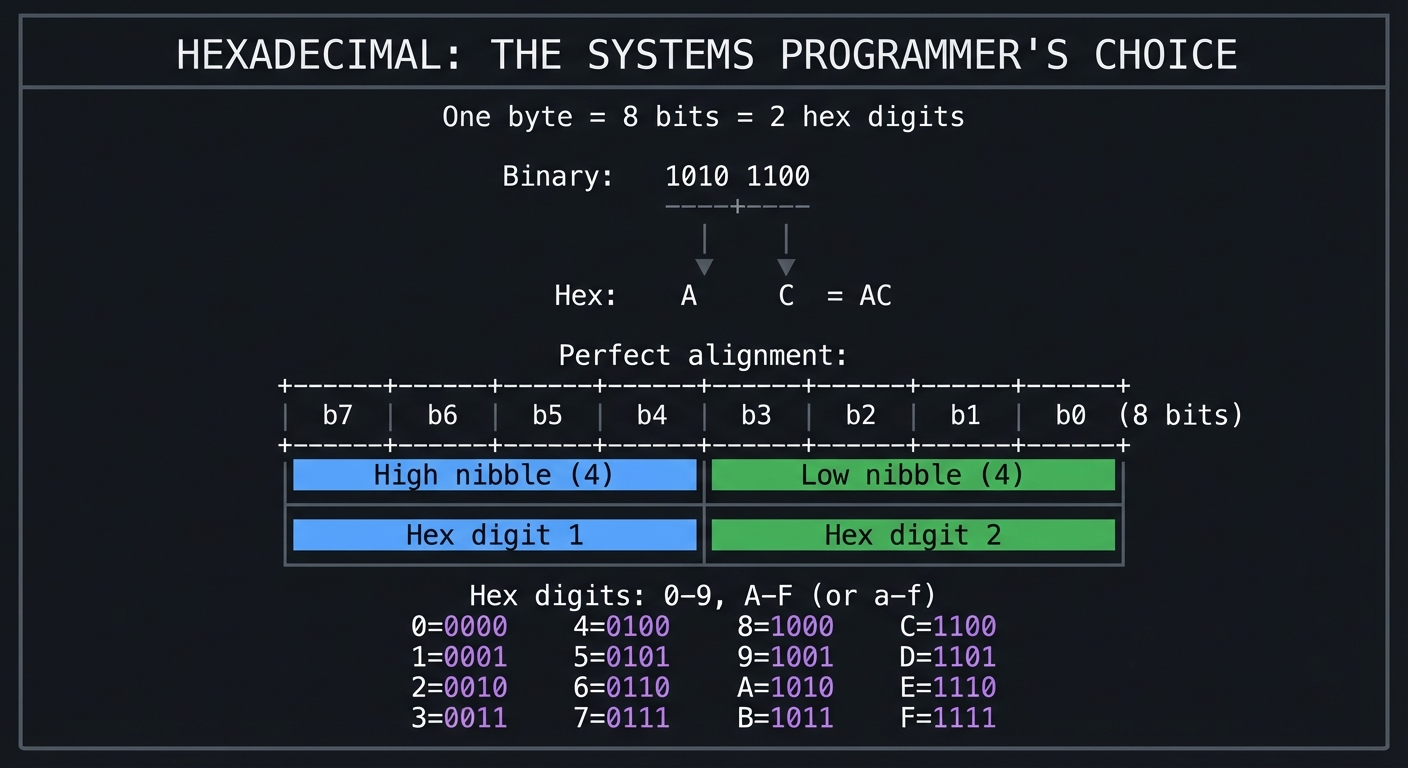This screenshot has height=768, width=1408.
Task: Select the Hex digits: 0-9, A-F heading
Action: coord(703,595)
